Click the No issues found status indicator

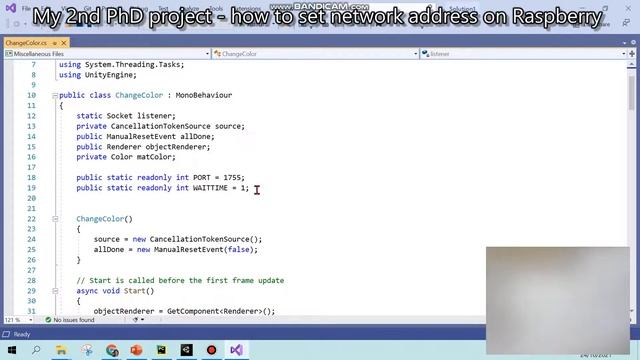click(x=70, y=320)
